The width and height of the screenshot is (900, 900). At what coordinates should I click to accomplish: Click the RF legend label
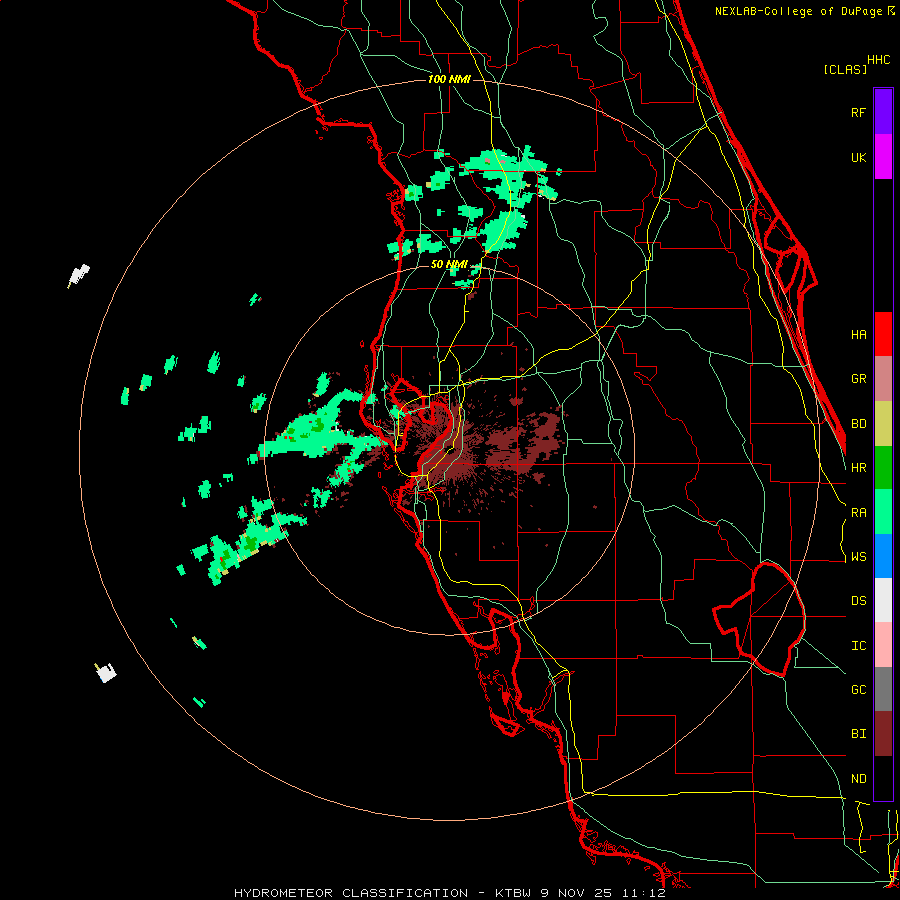[858, 112]
